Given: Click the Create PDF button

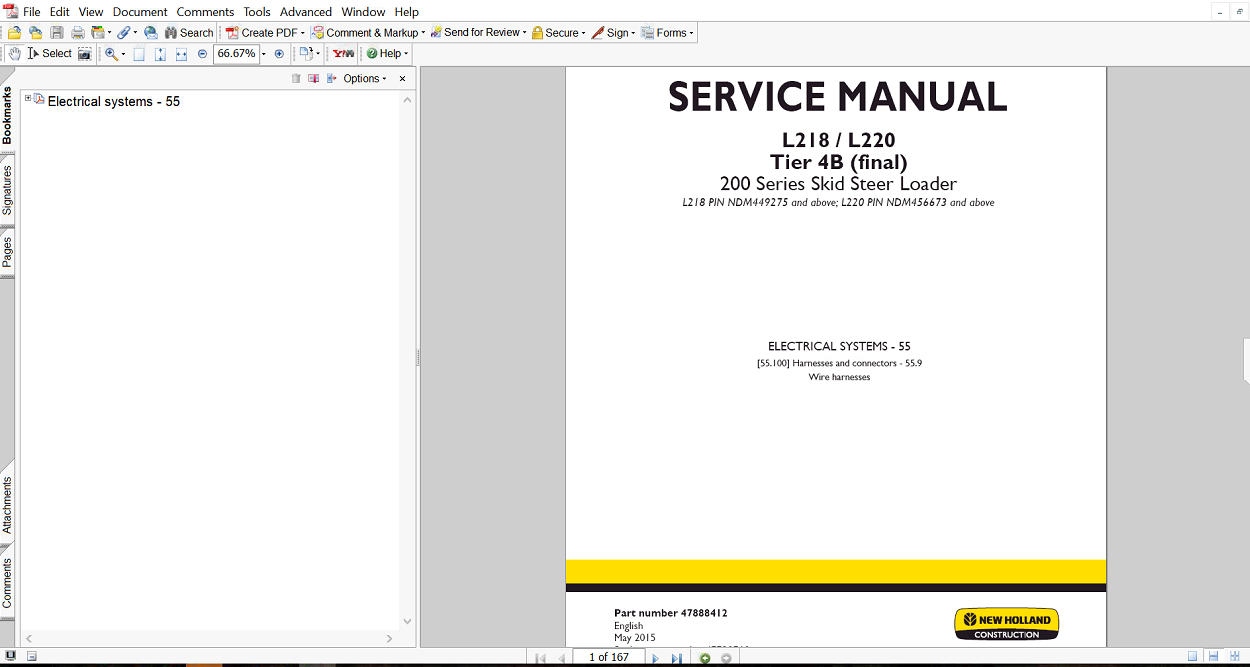Looking at the screenshot, I should (x=264, y=33).
